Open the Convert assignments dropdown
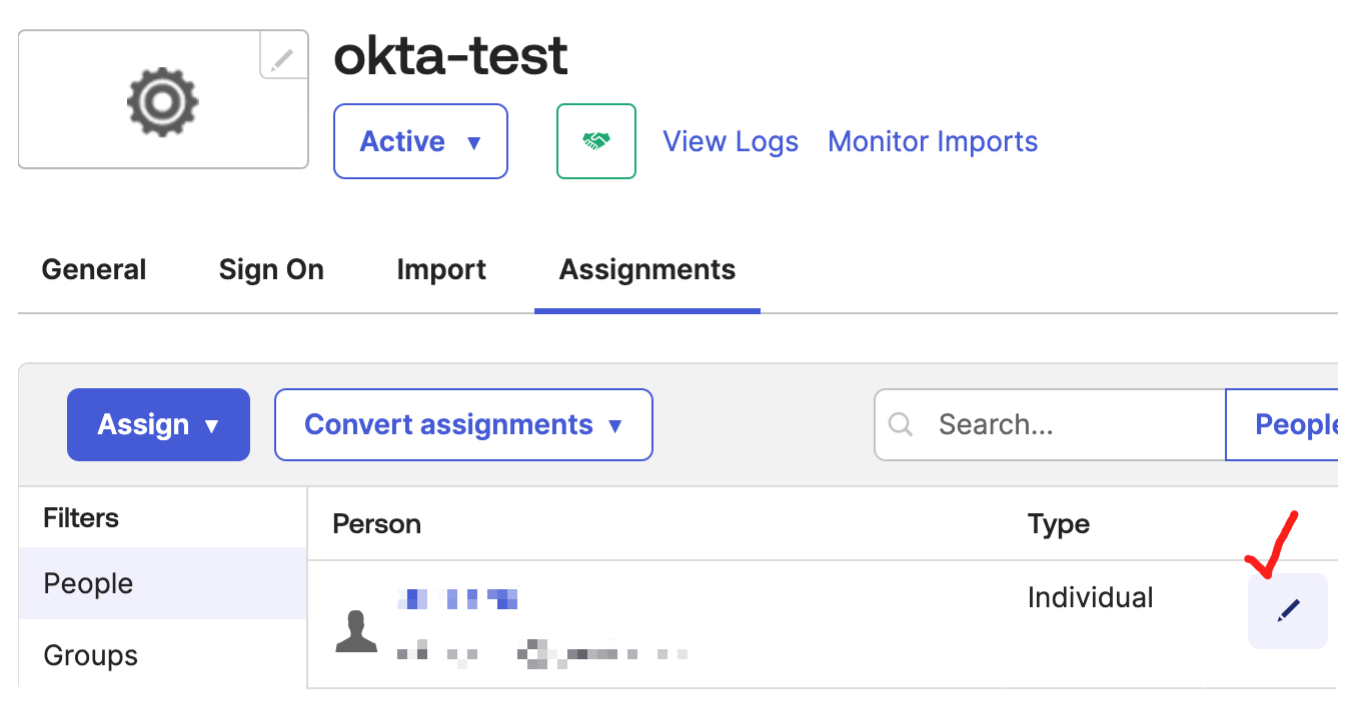This screenshot has width=1351, height=711. pyautogui.click(x=464, y=425)
